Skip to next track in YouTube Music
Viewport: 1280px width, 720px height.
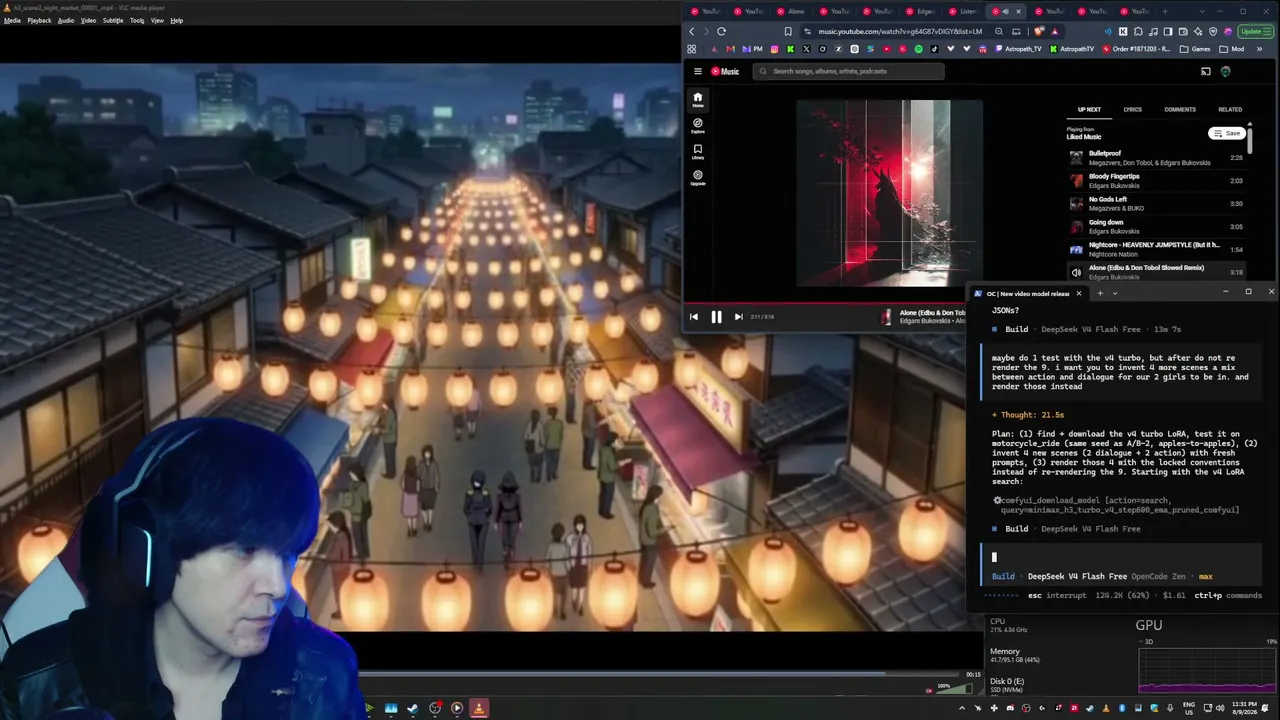pyautogui.click(x=738, y=317)
